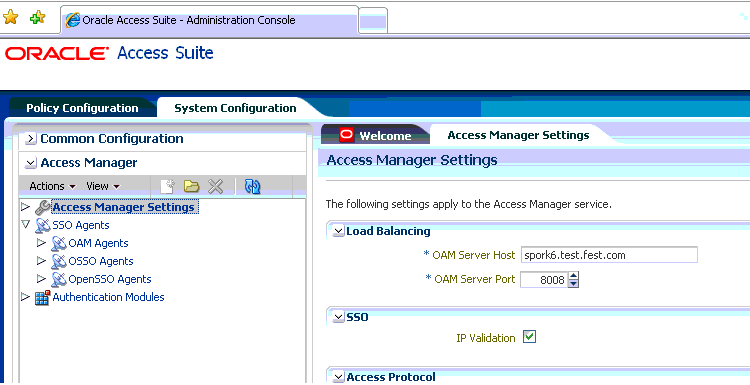Click the Create new item icon

(167, 186)
